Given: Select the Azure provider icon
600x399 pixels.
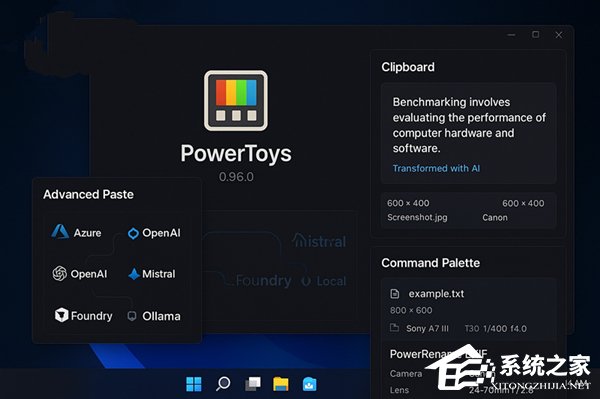Looking at the screenshot, I should pos(60,232).
